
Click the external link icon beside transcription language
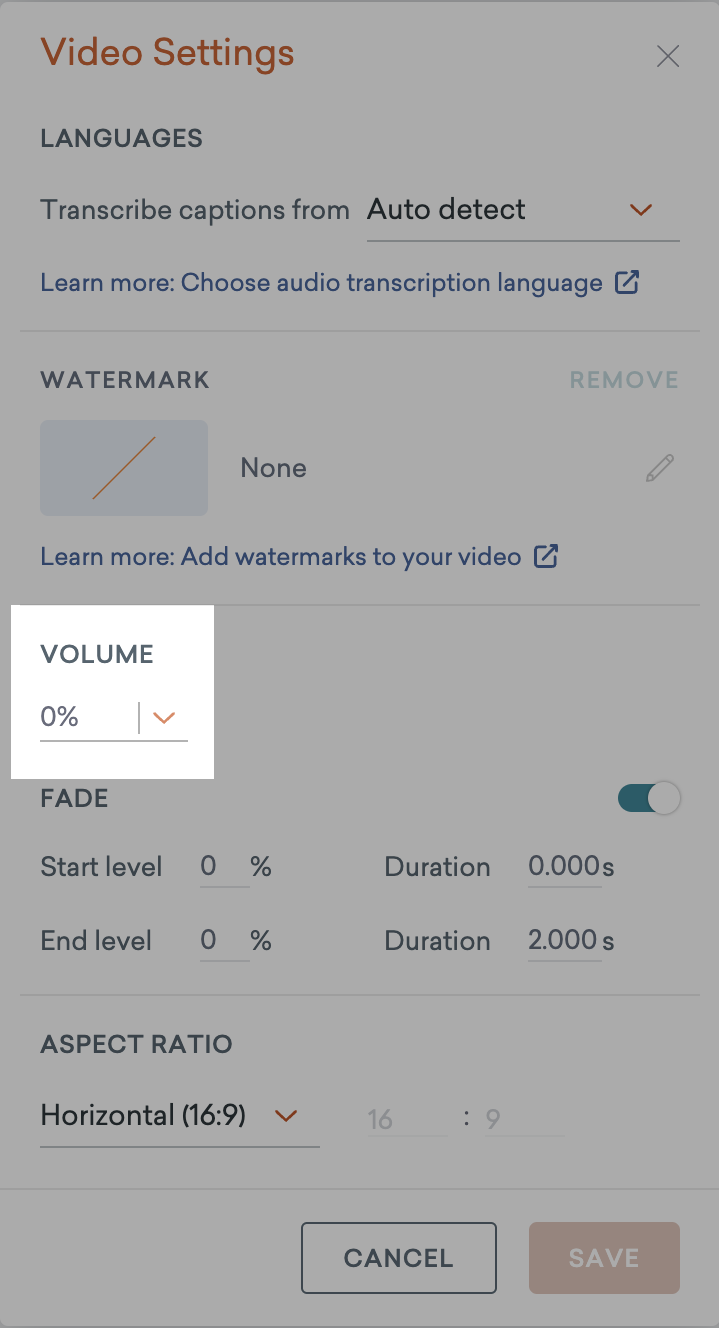(627, 283)
